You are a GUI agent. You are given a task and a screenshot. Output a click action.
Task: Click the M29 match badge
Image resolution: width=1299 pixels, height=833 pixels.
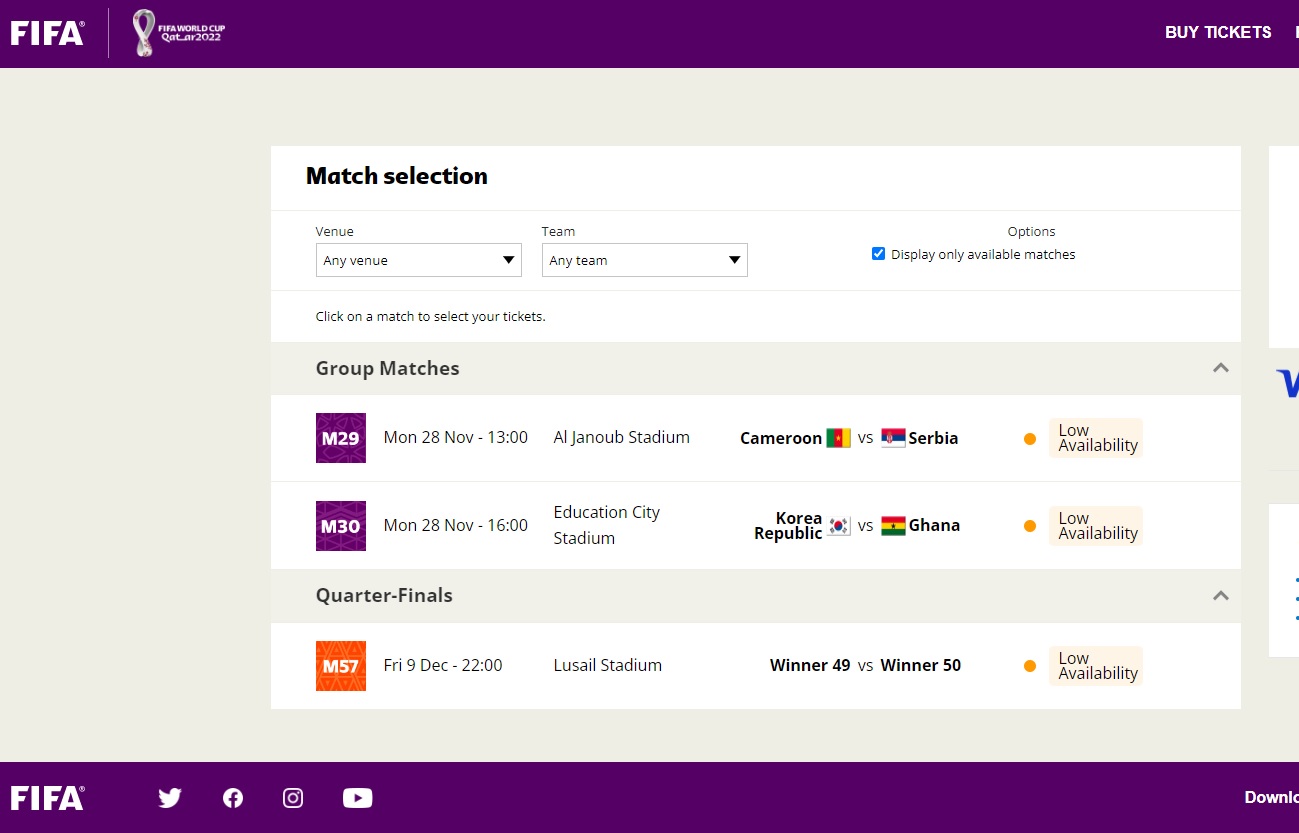341,438
